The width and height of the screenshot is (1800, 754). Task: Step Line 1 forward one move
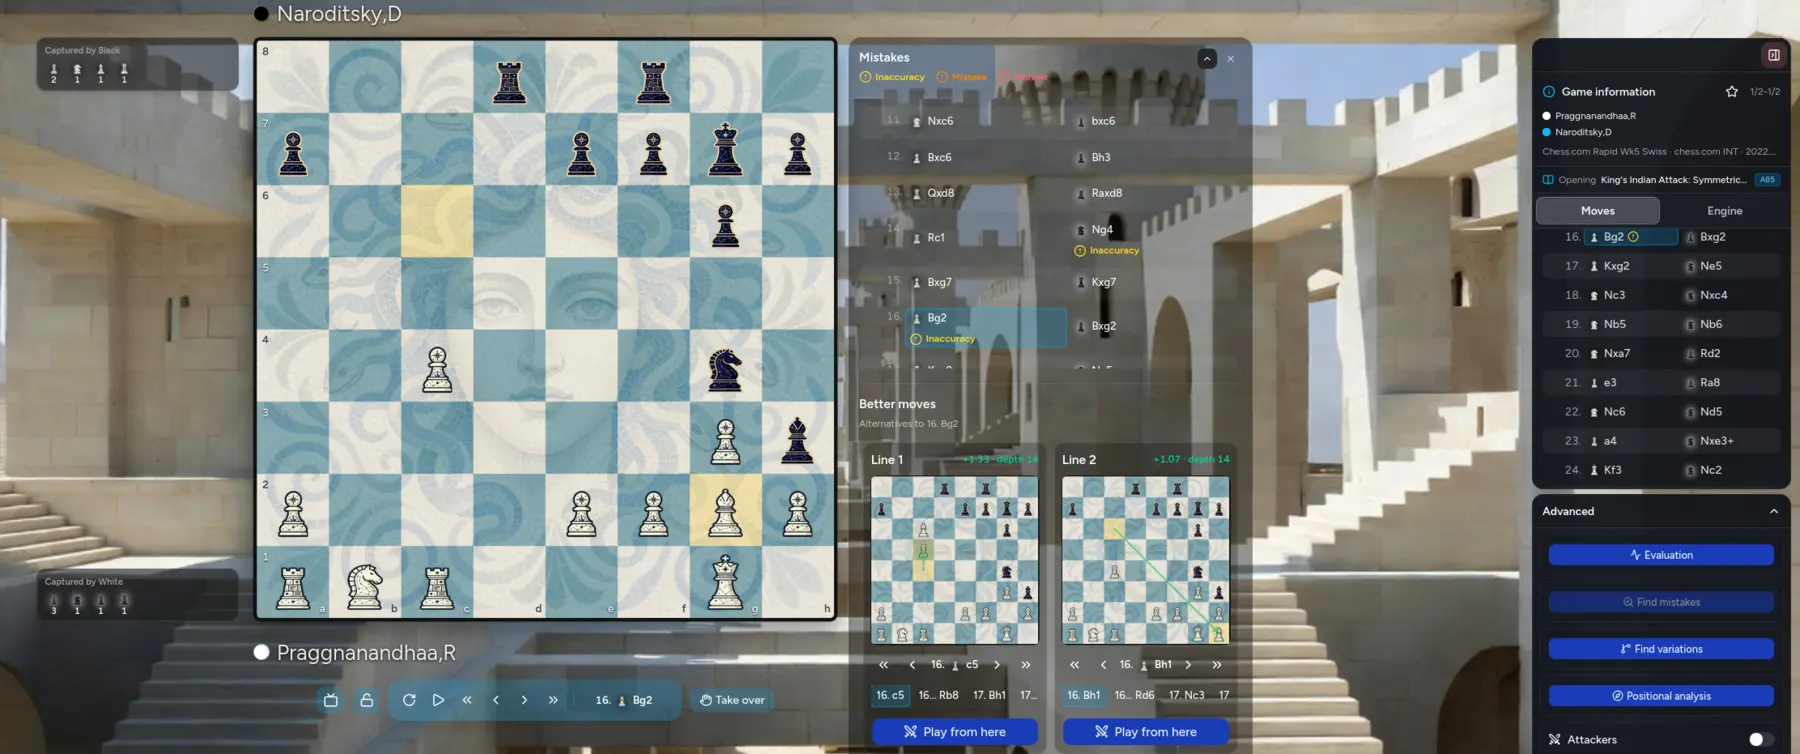997,665
